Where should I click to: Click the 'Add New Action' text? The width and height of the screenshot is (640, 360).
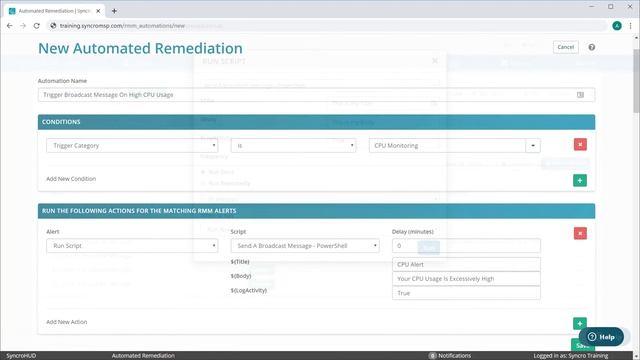67,322
